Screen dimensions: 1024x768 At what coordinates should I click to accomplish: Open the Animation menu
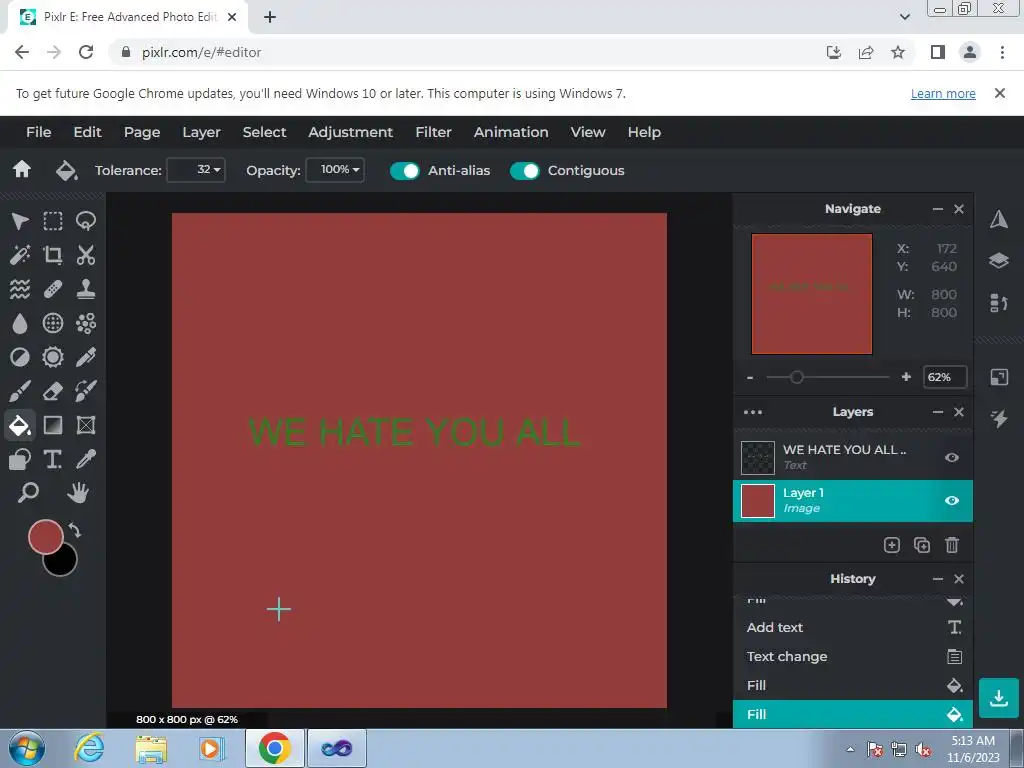click(511, 132)
